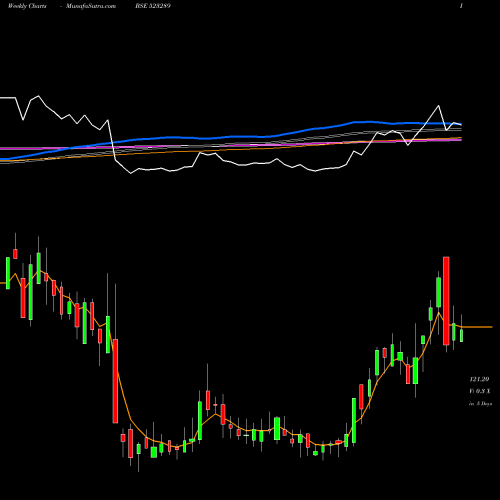Click the long red candlestick at the sharp drop
500x500 pixels.
click(115, 381)
